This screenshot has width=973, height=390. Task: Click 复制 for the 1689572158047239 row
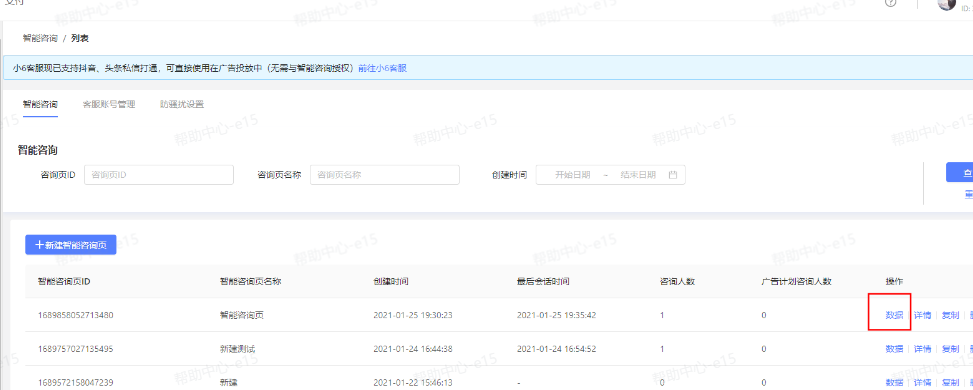[951, 383]
